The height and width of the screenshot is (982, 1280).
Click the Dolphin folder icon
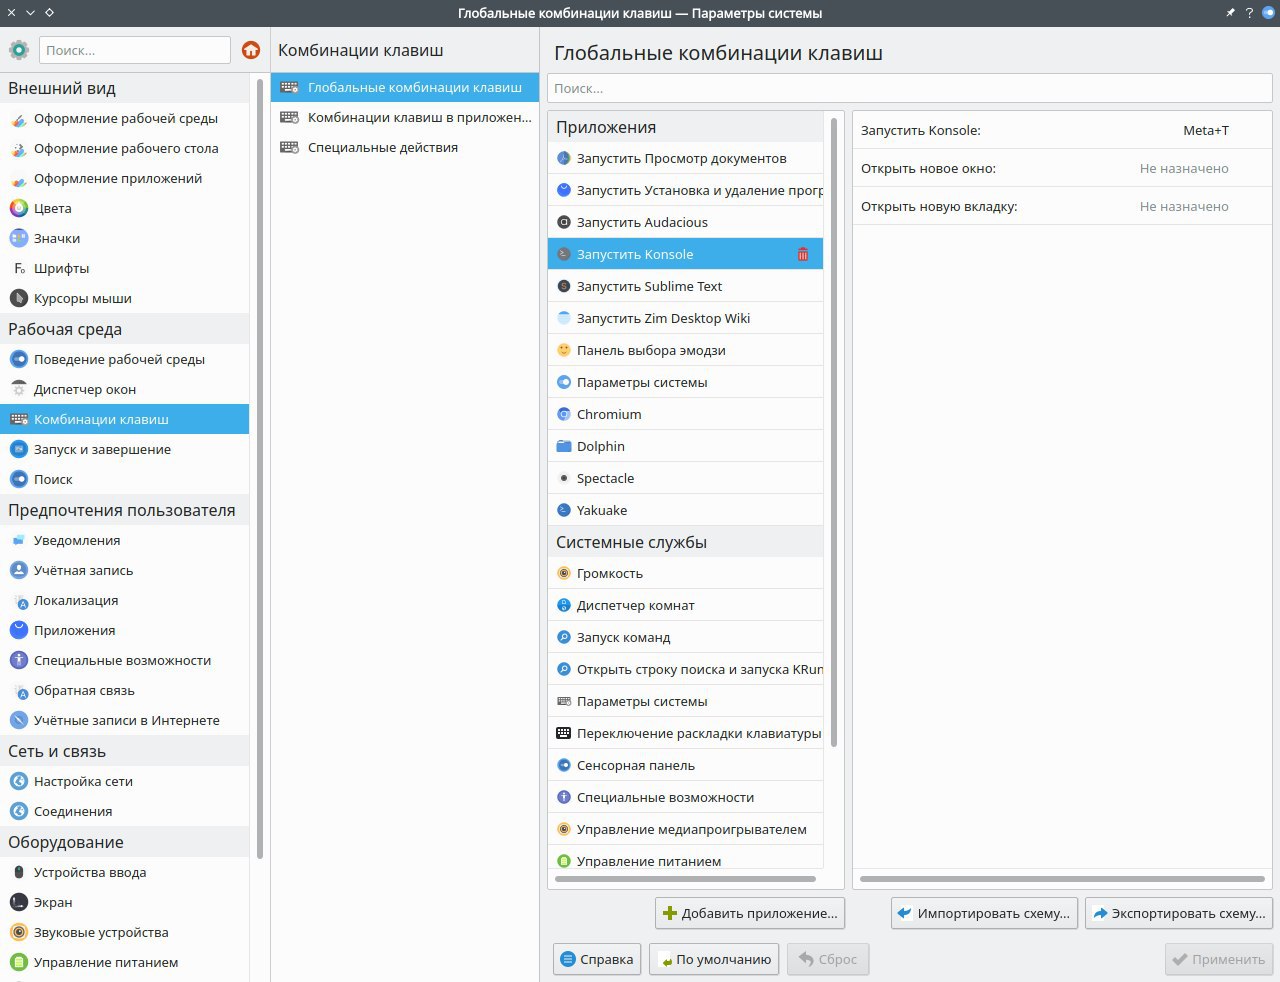coord(564,446)
